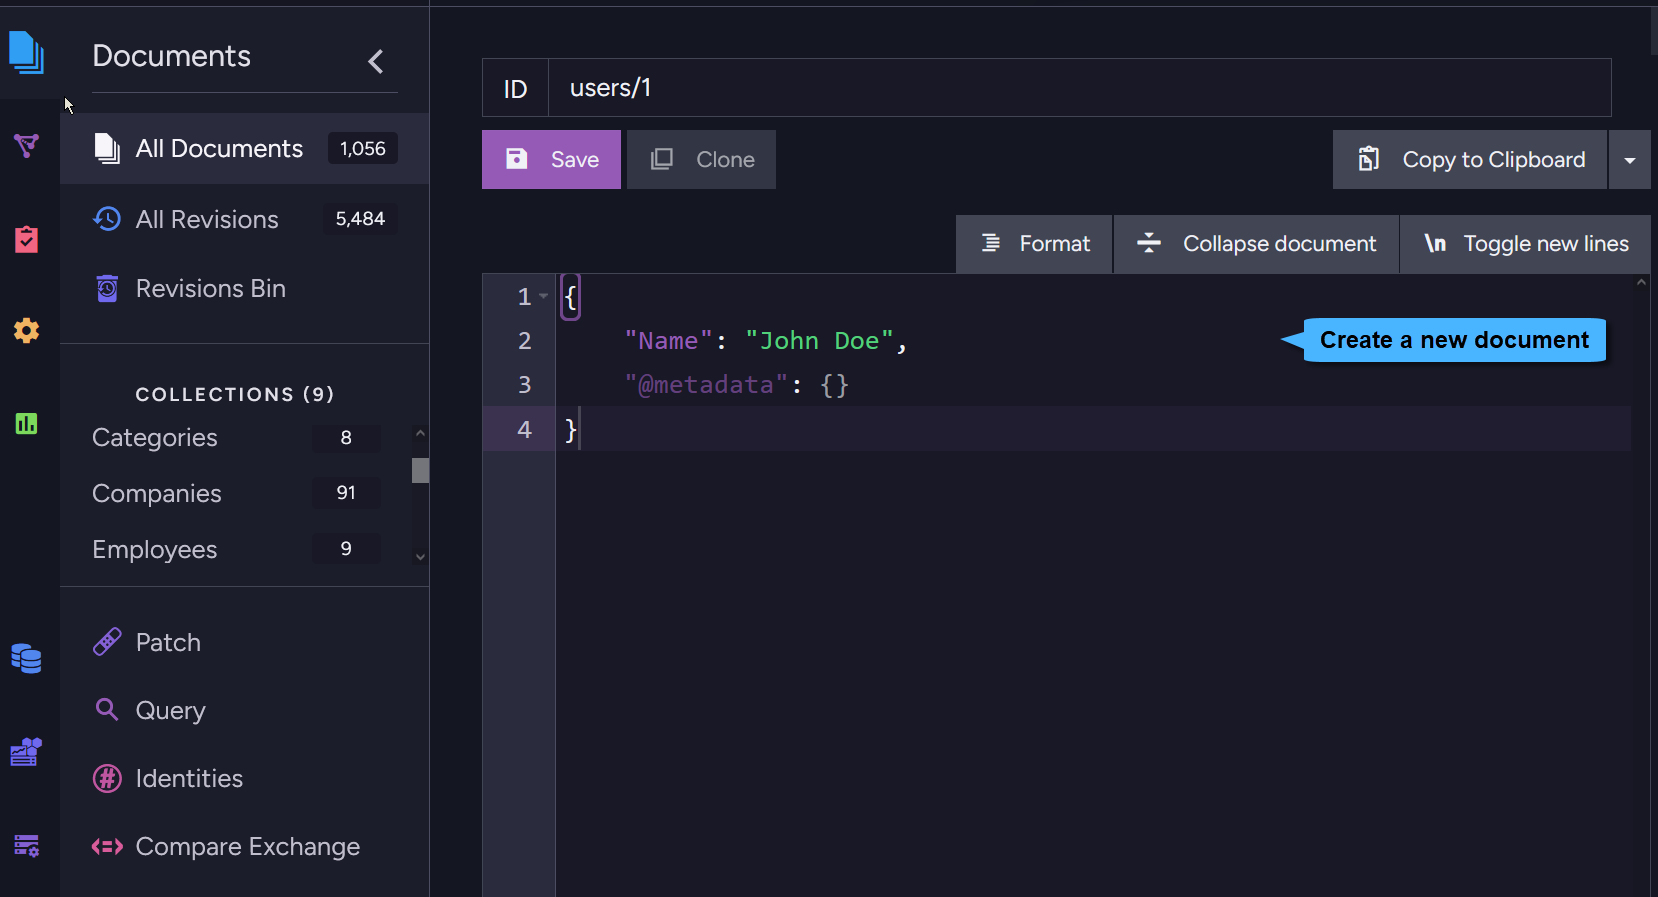Select All Documents in the side menu

click(x=245, y=148)
